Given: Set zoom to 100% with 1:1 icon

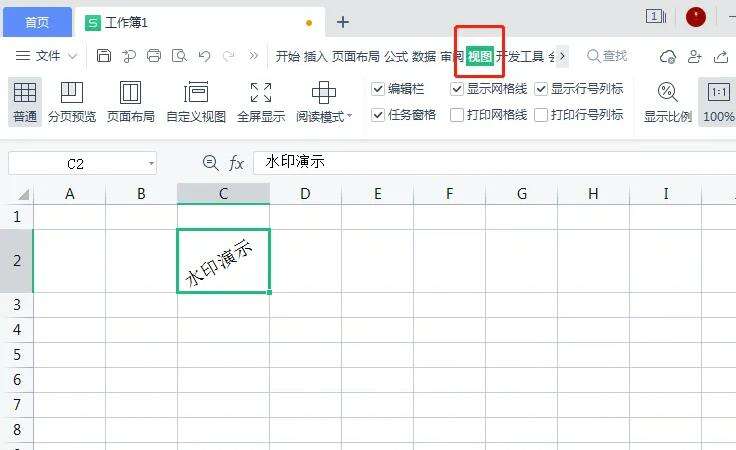Looking at the screenshot, I should [718, 102].
